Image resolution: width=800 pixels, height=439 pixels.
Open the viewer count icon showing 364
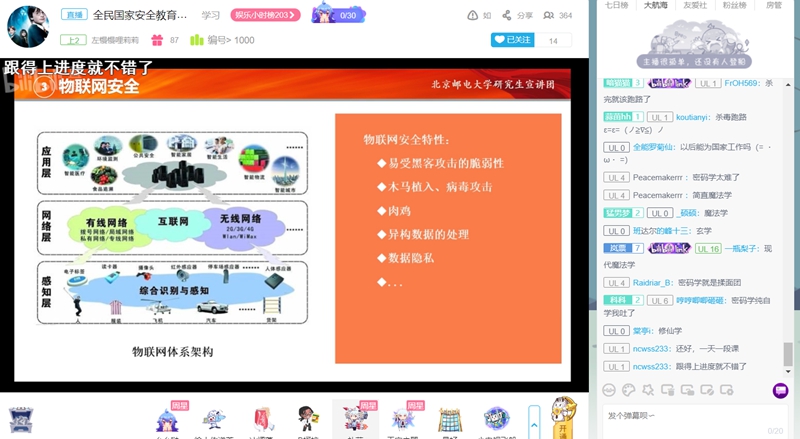tap(549, 15)
